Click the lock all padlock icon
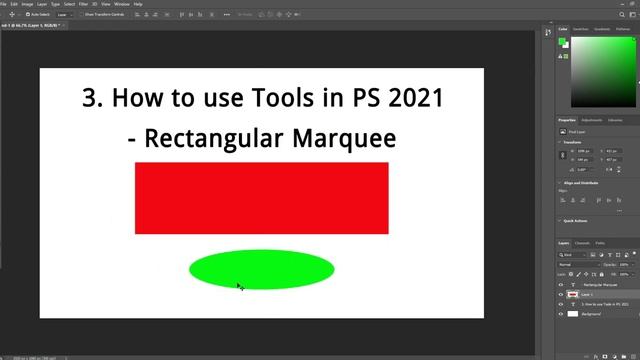640x360 pixels. pyautogui.click(x=602, y=274)
